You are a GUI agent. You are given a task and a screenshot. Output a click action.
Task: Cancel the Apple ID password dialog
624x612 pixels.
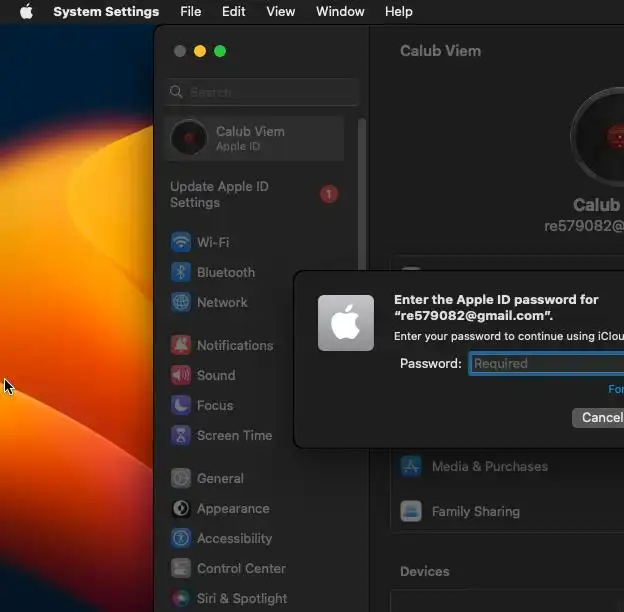(598, 418)
